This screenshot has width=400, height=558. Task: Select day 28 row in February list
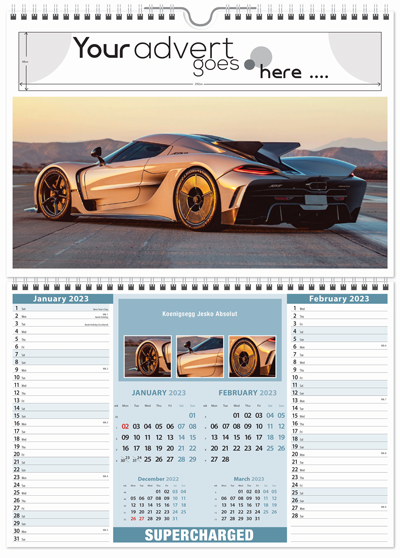339,516
